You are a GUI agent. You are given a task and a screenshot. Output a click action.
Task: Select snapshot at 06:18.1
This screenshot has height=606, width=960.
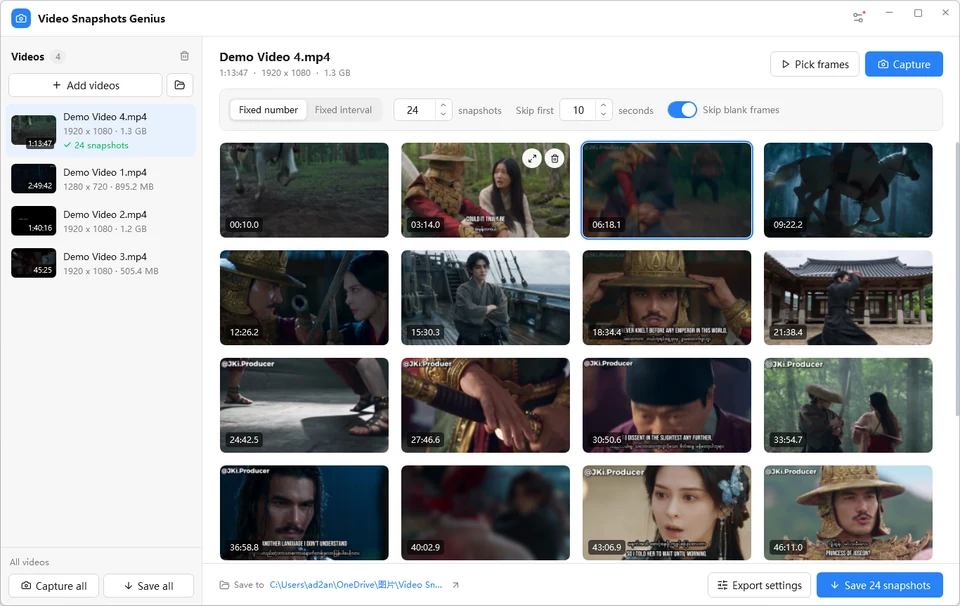(x=667, y=190)
